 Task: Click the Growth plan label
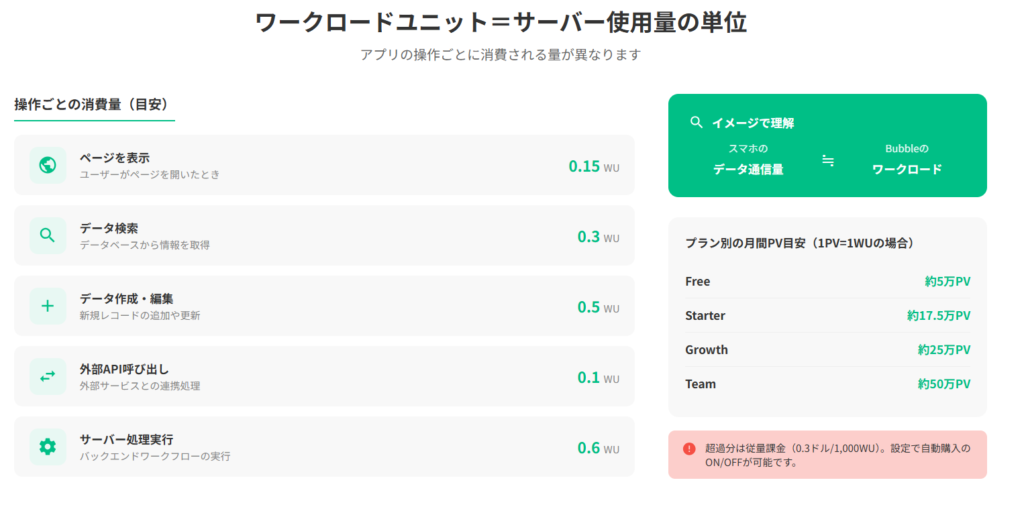pos(706,350)
